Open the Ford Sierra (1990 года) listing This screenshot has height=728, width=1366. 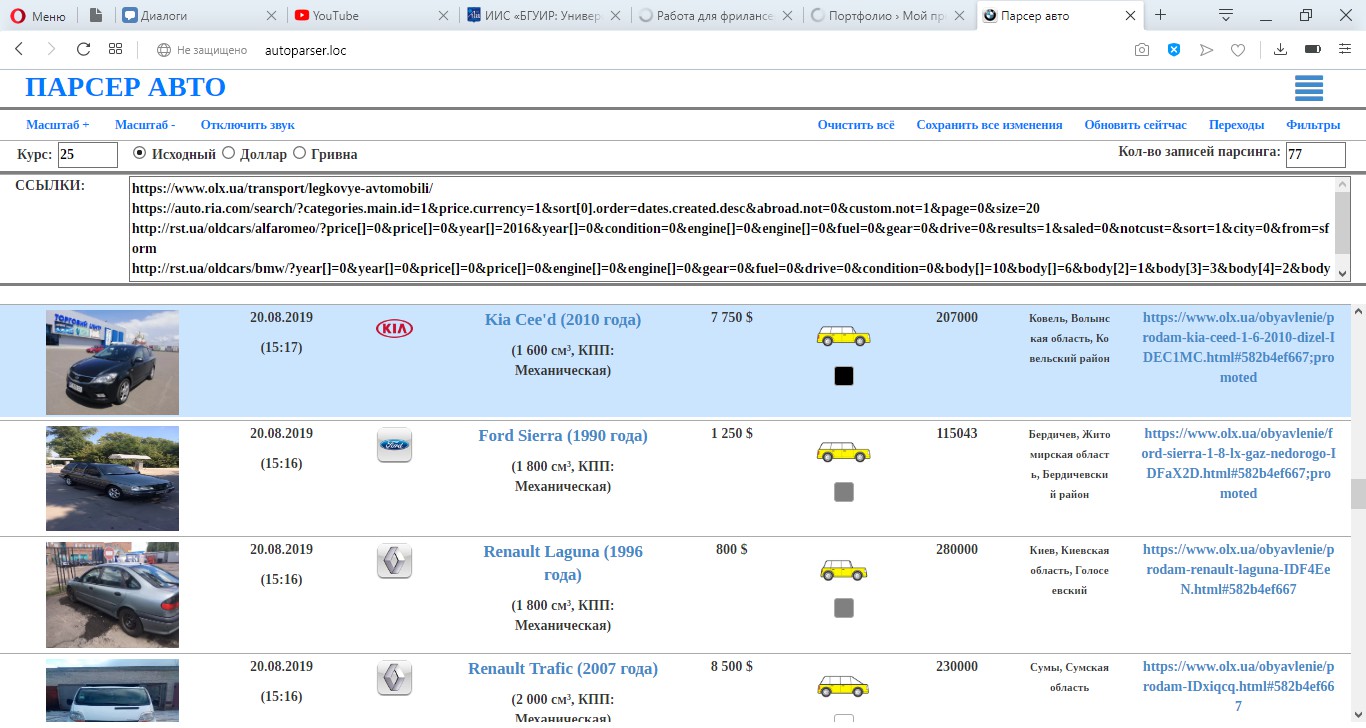click(563, 436)
